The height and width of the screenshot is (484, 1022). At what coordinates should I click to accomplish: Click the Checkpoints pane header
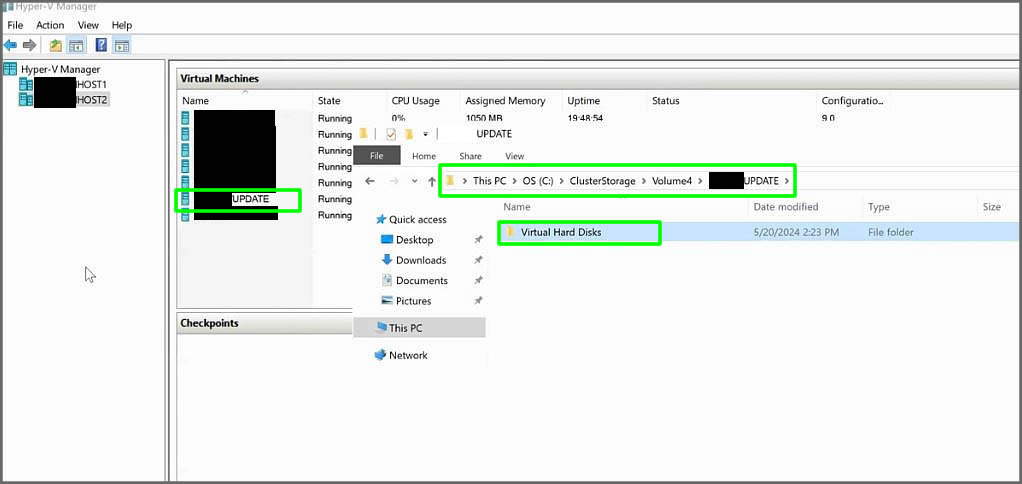(209, 323)
